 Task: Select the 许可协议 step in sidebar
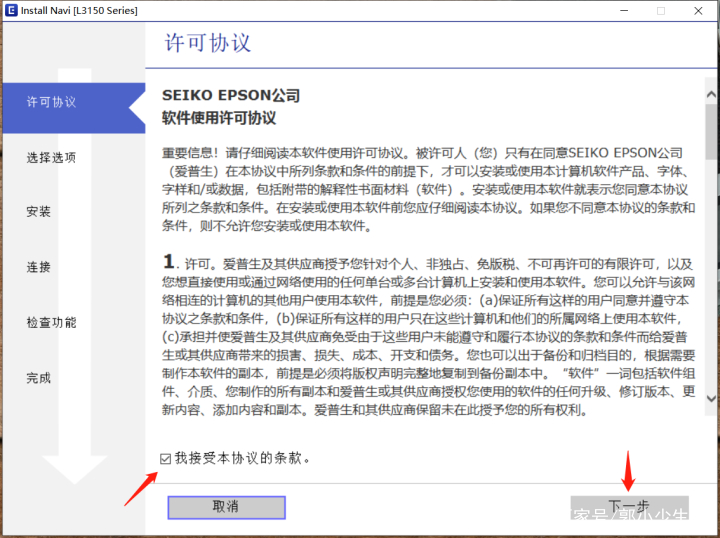(x=74, y=108)
